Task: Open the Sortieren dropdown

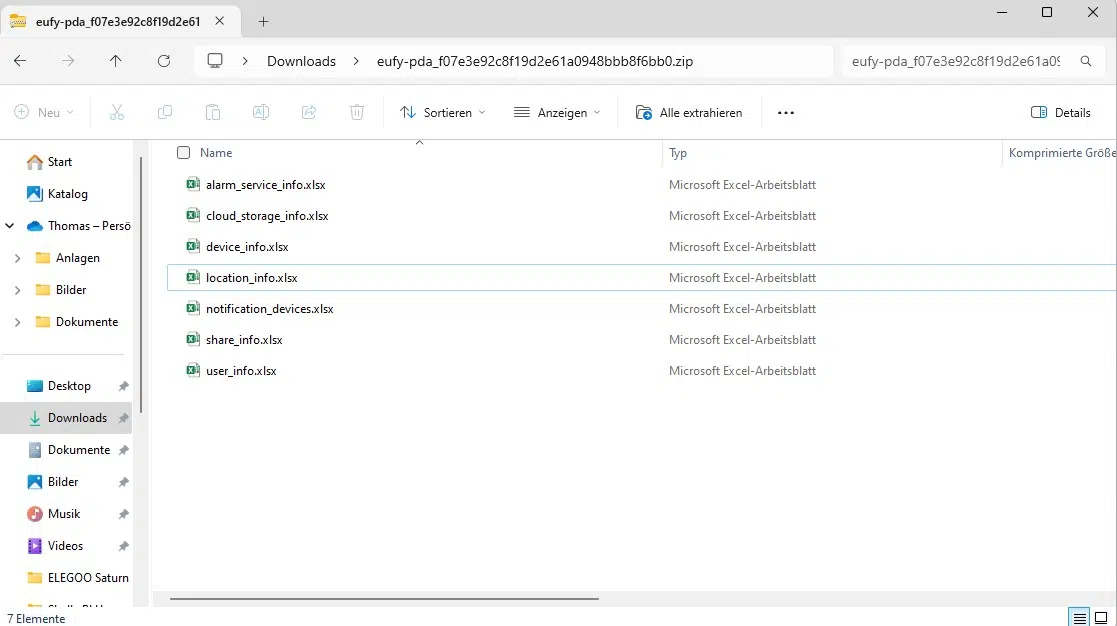Action: pos(442,113)
